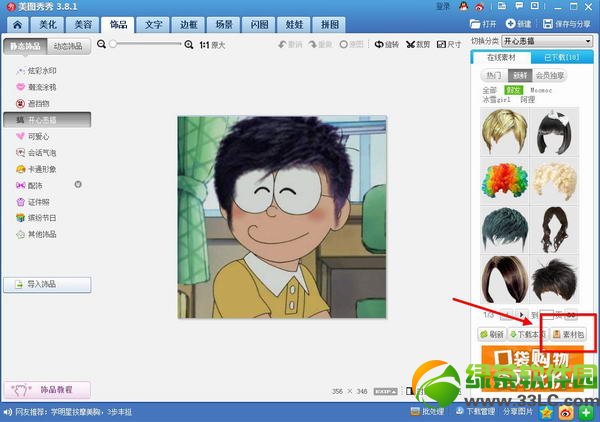600x422 pixels.
Task: Open 导入饰品 import accessories
Action: click(47, 284)
